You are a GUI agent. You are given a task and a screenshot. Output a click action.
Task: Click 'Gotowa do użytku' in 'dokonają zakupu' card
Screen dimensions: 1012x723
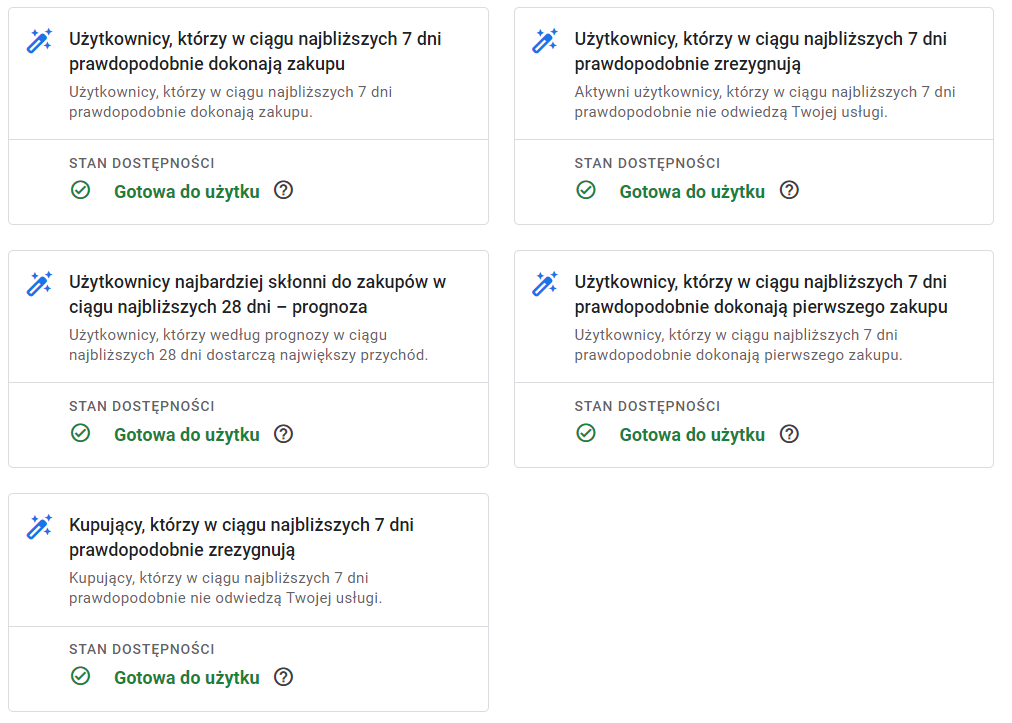[x=187, y=192]
